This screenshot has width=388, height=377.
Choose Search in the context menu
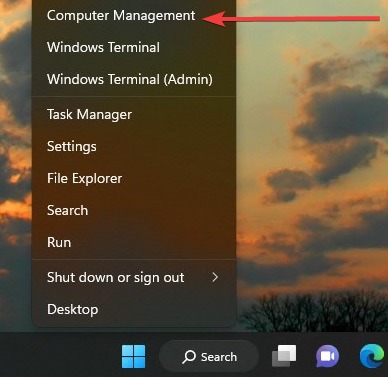pos(134,210)
